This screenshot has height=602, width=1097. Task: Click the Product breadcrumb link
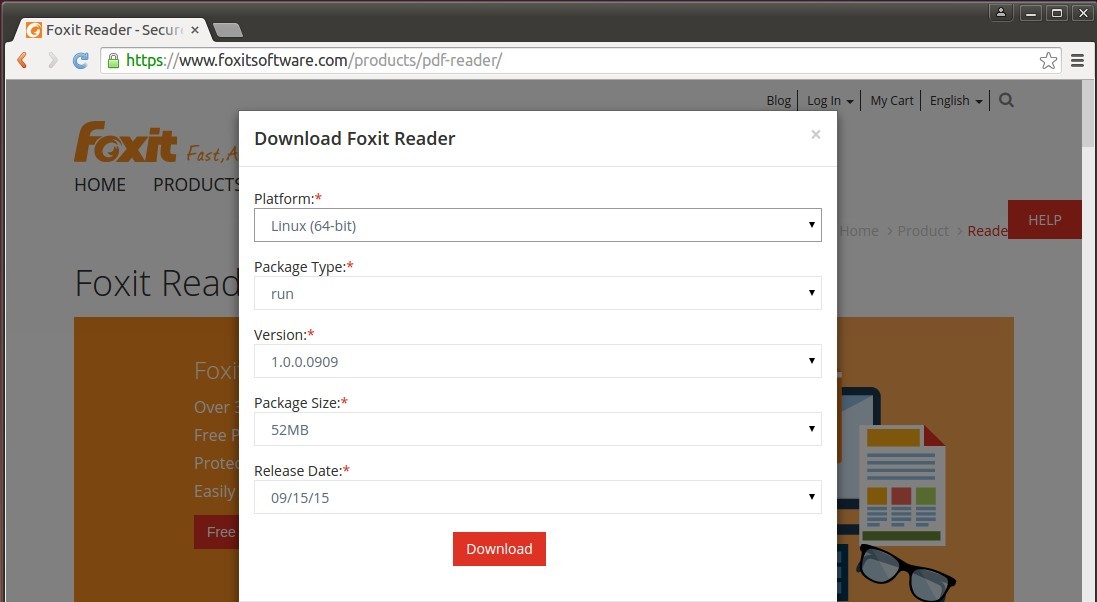coord(923,231)
